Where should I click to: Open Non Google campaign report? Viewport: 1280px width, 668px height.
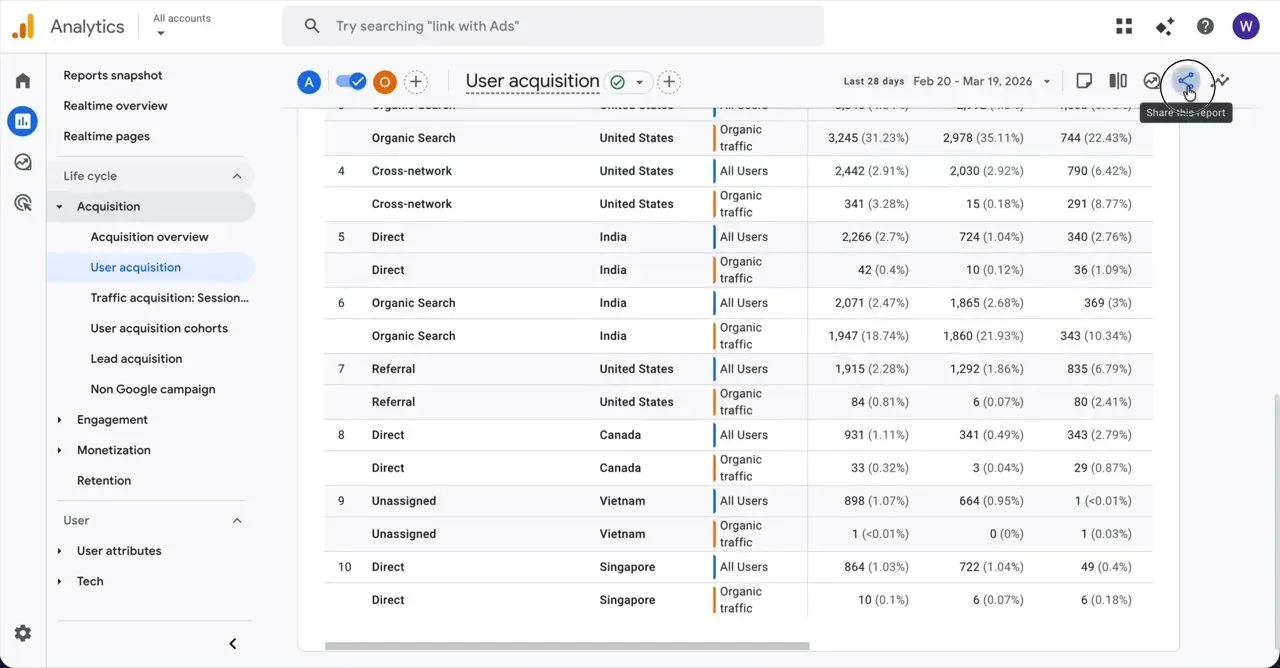(151, 389)
